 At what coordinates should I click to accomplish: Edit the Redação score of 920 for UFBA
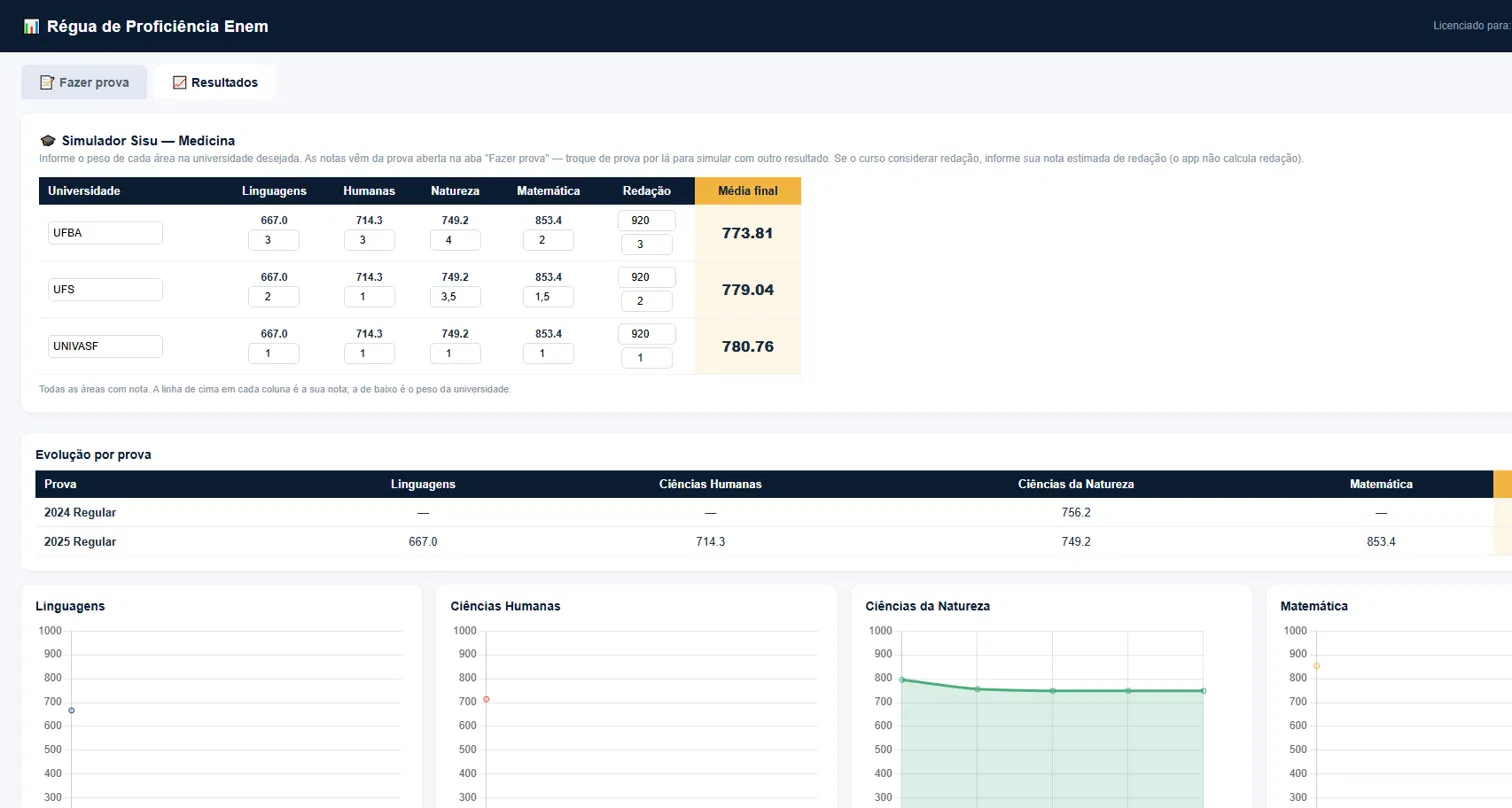[x=647, y=220]
